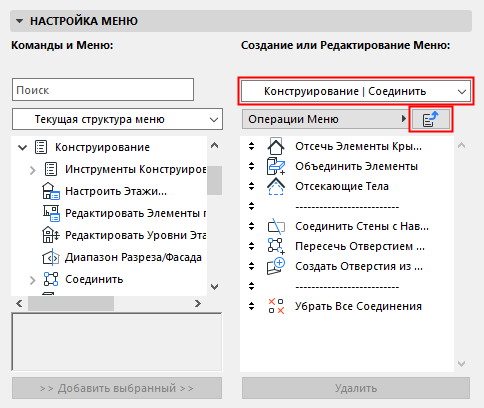The width and height of the screenshot is (484, 408).
Task: Click the Убрать Все Соединения icon
Action: point(276,306)
